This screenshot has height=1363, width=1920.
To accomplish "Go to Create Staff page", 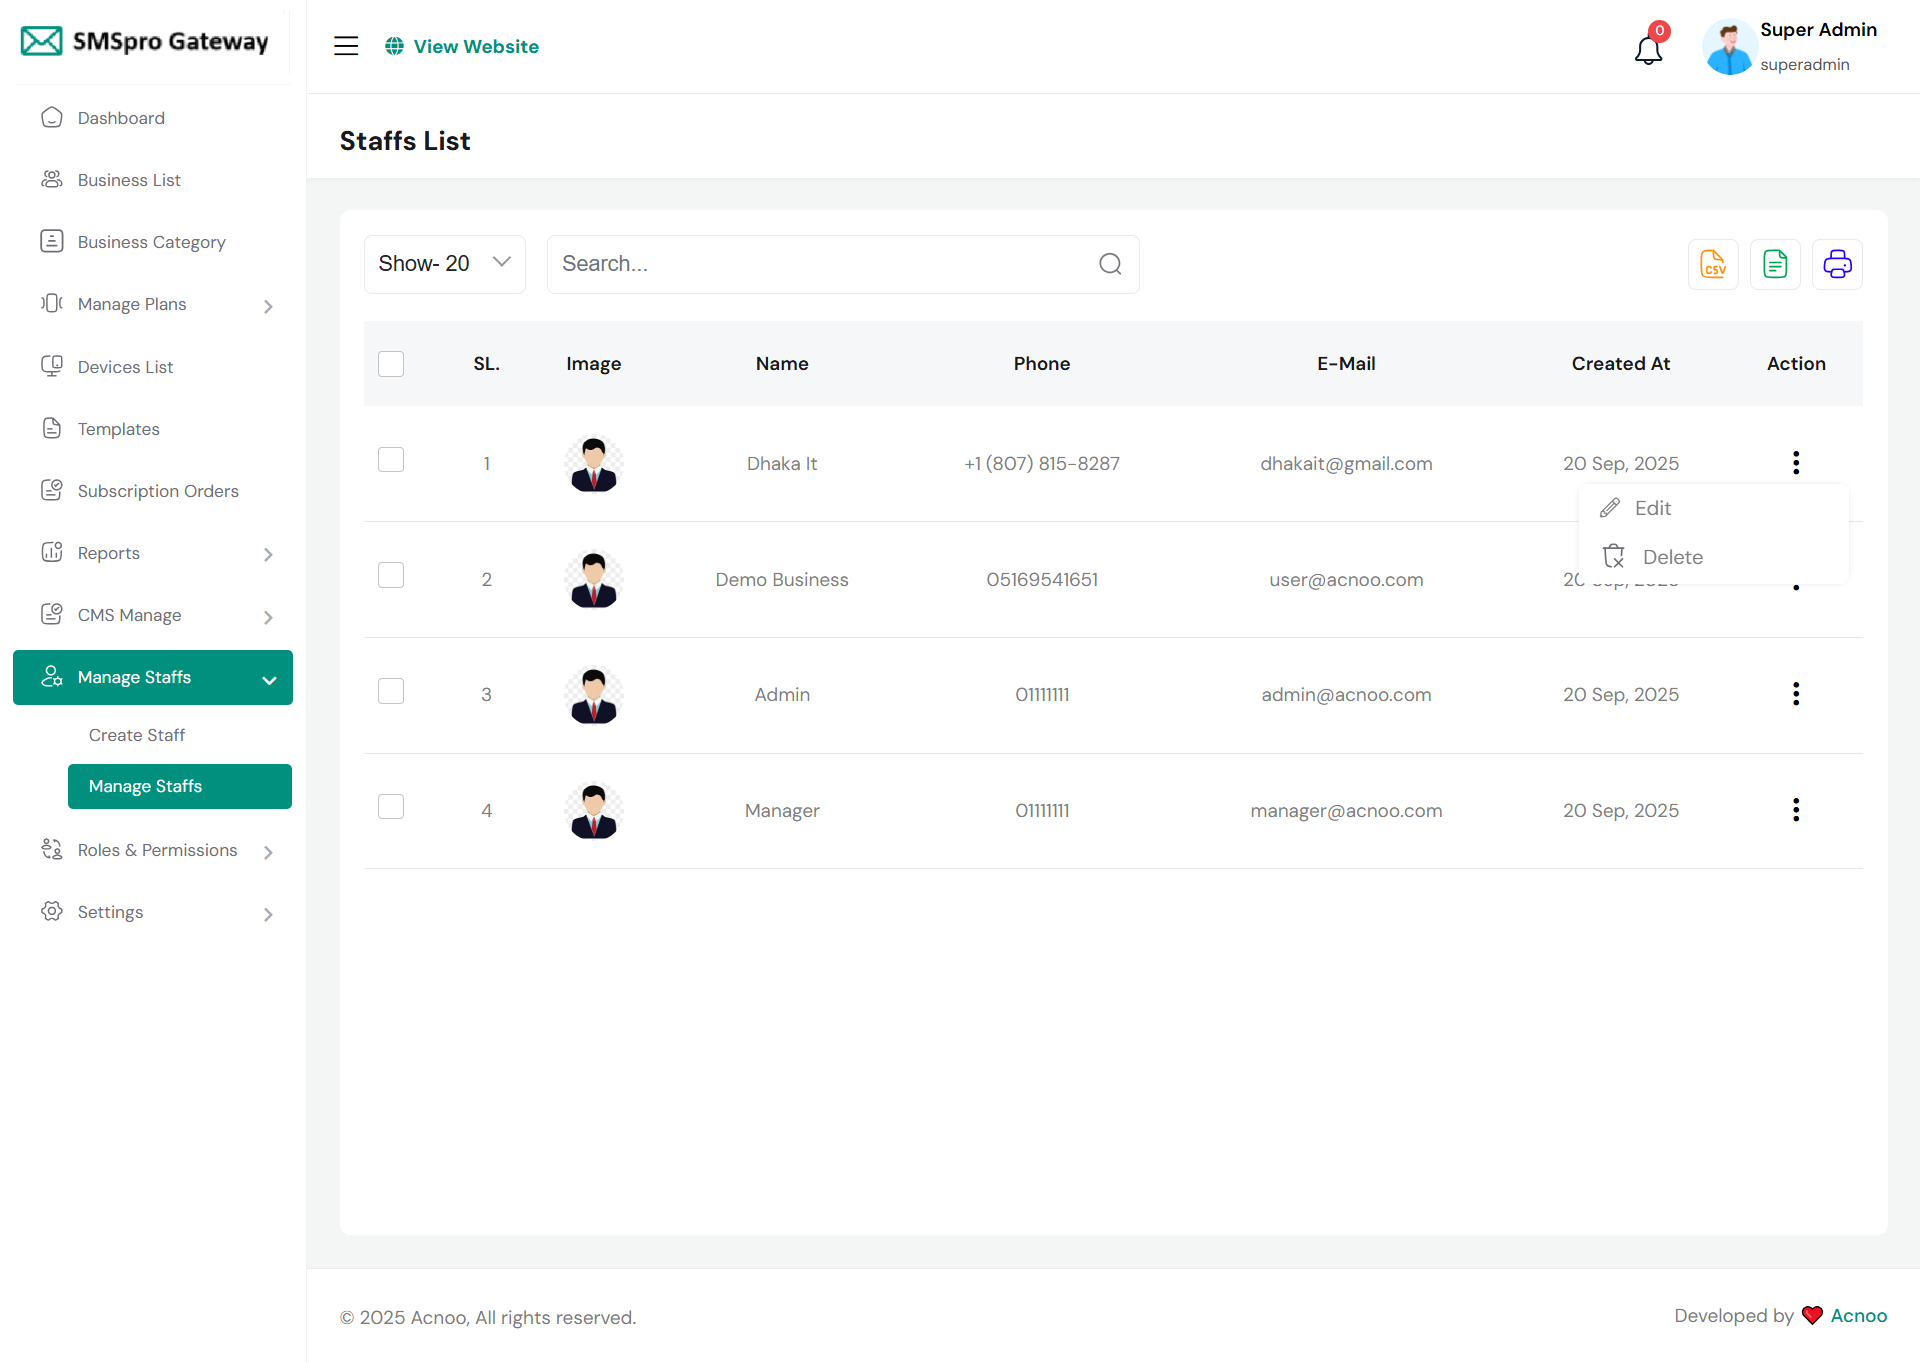I will click(x=137, y=735).
